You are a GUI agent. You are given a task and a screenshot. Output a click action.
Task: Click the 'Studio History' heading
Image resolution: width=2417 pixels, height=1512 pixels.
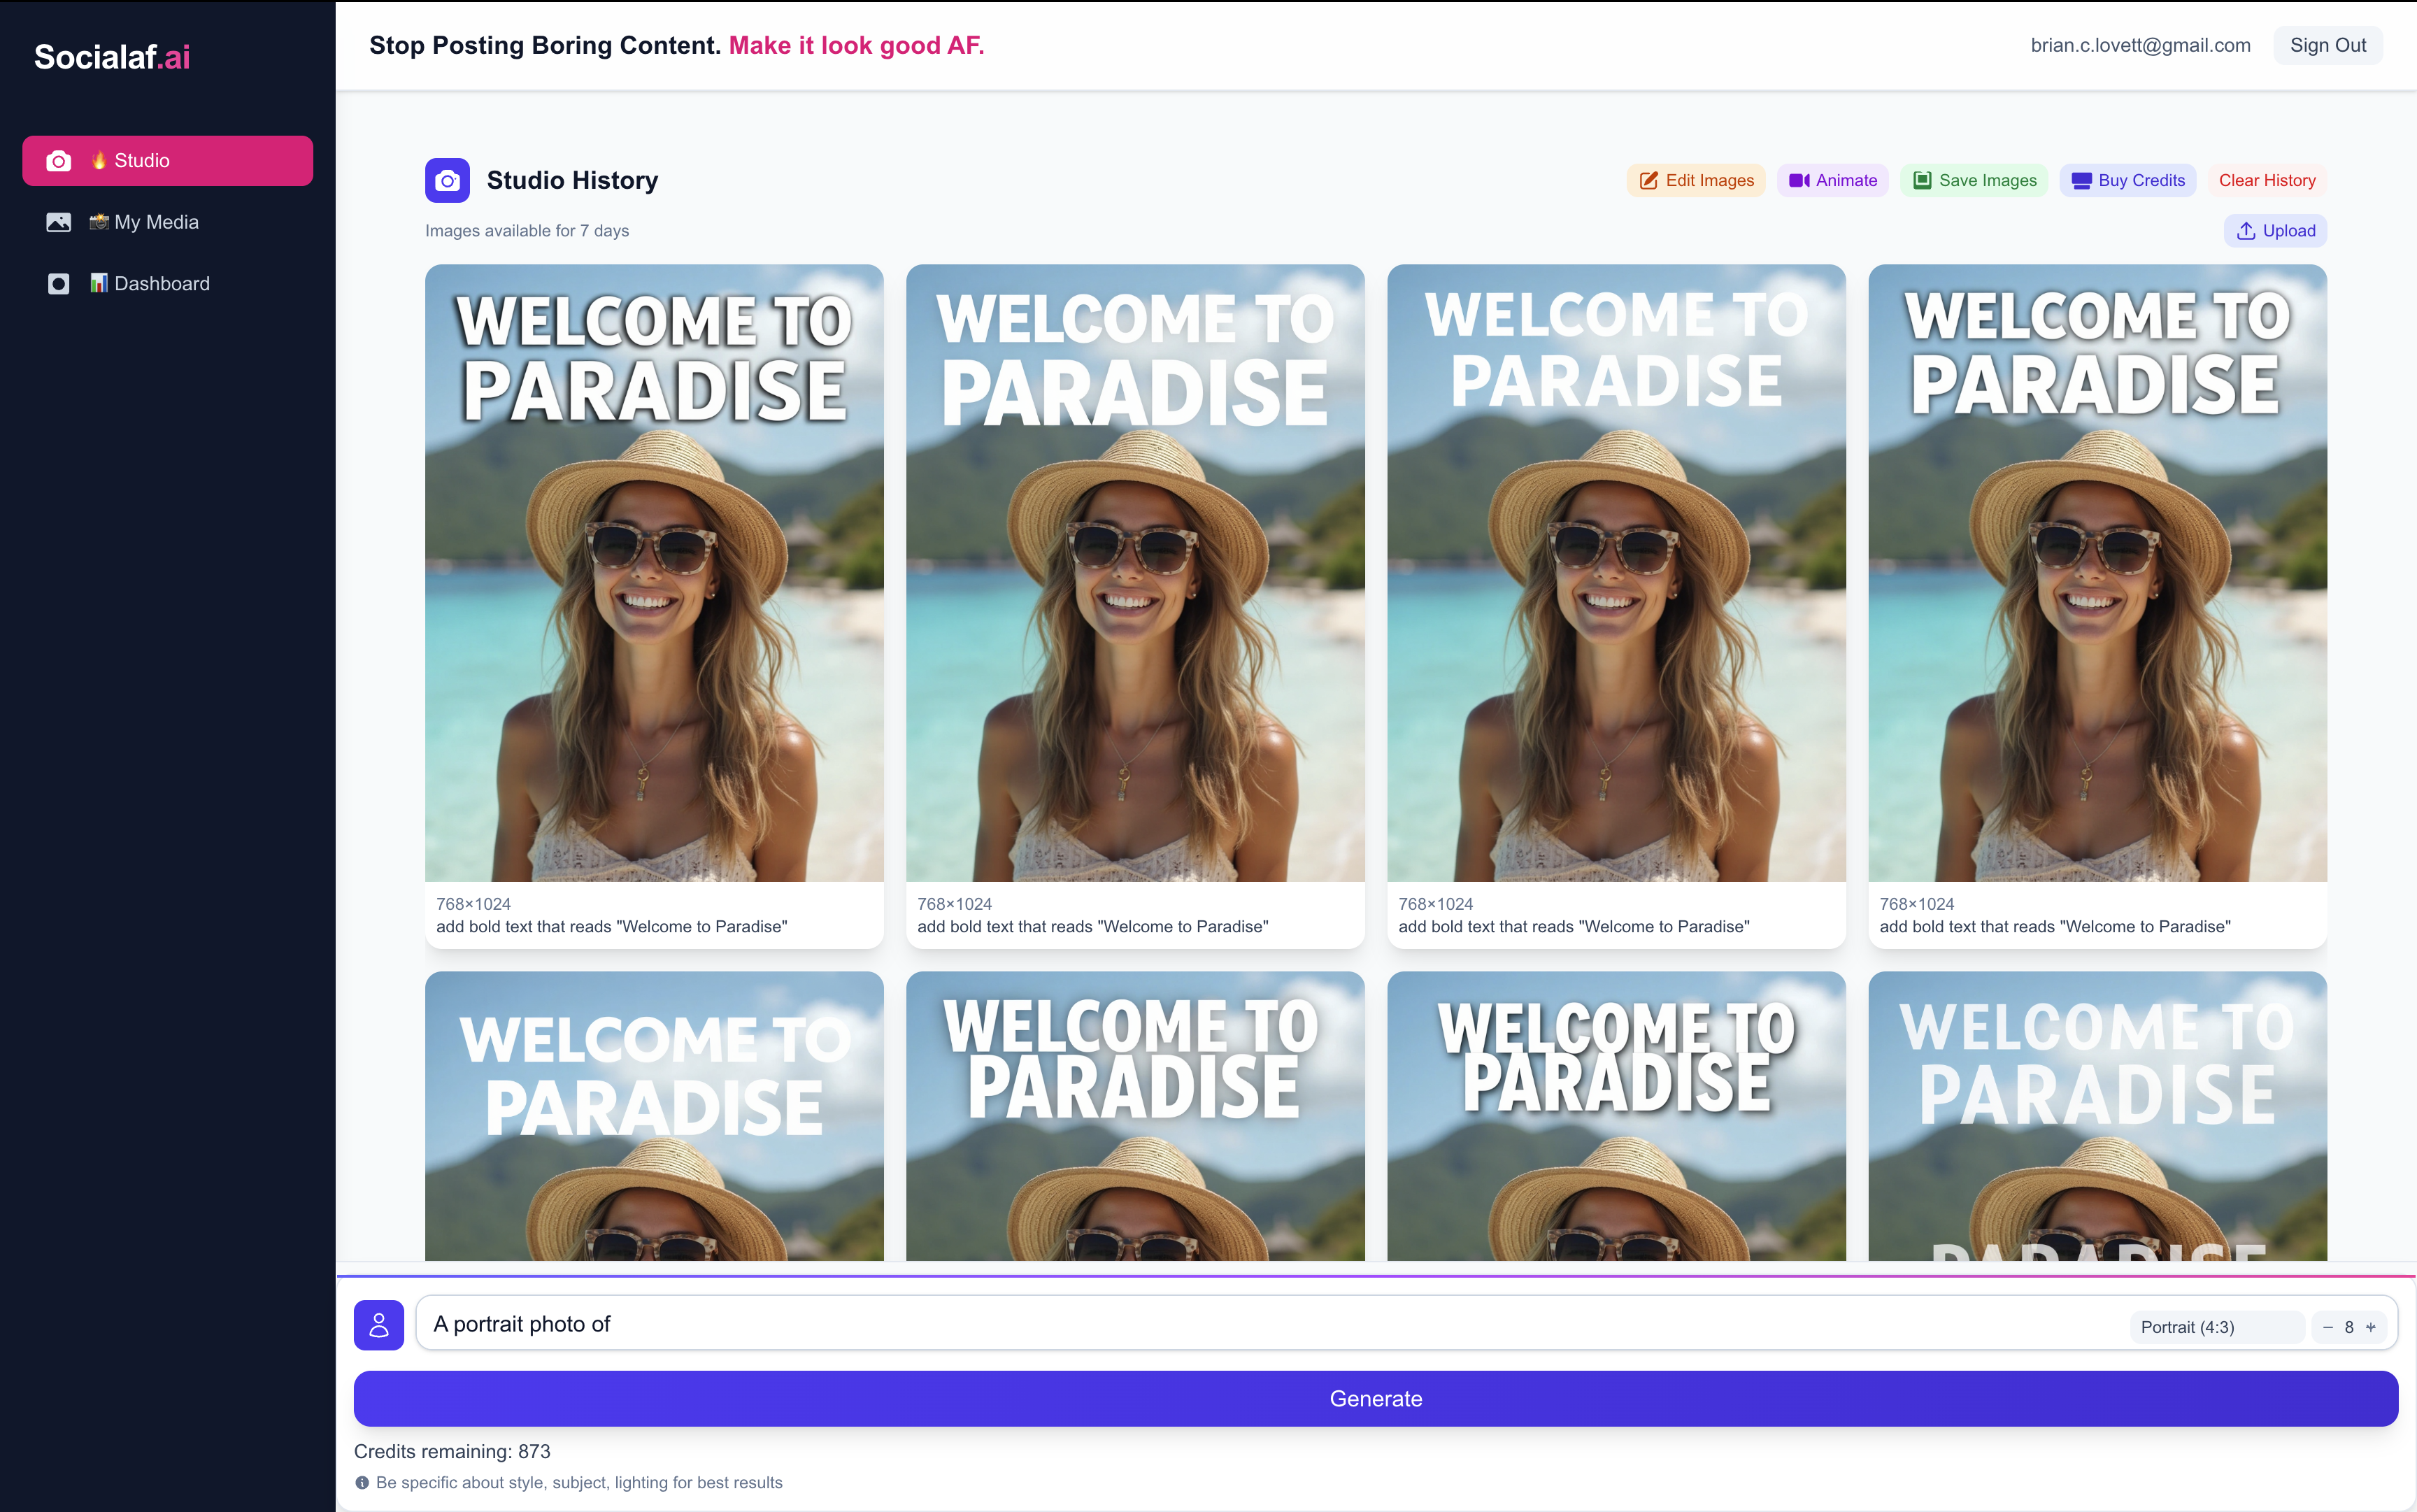pyautogui.click(x=572, y=181)
